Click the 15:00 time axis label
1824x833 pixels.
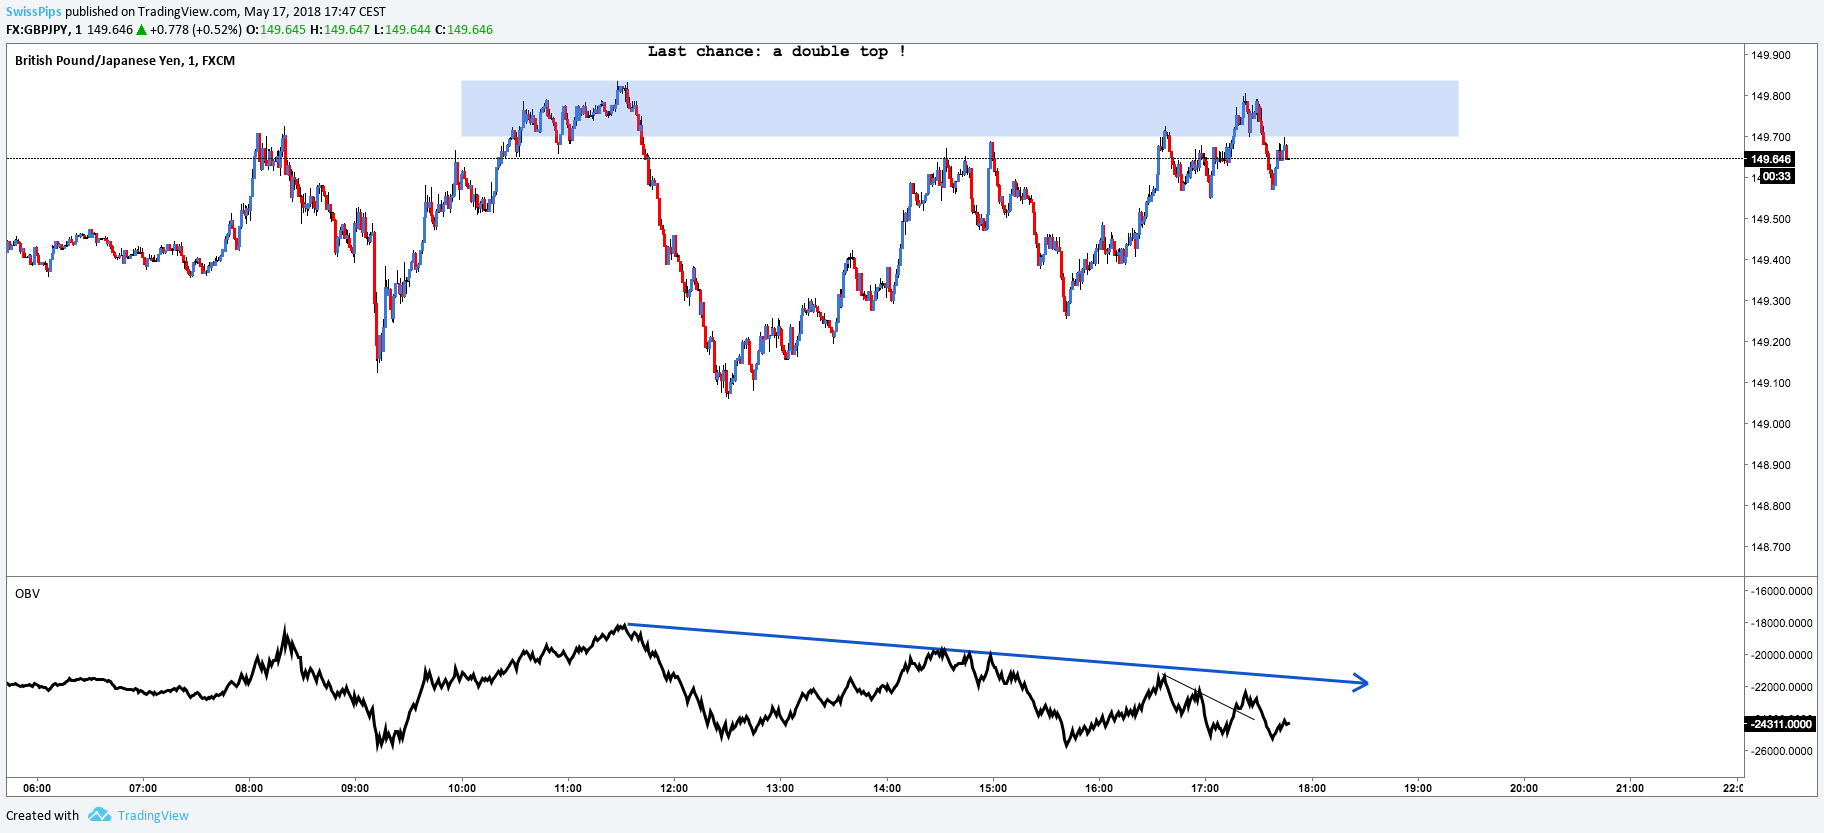point(993,788)
